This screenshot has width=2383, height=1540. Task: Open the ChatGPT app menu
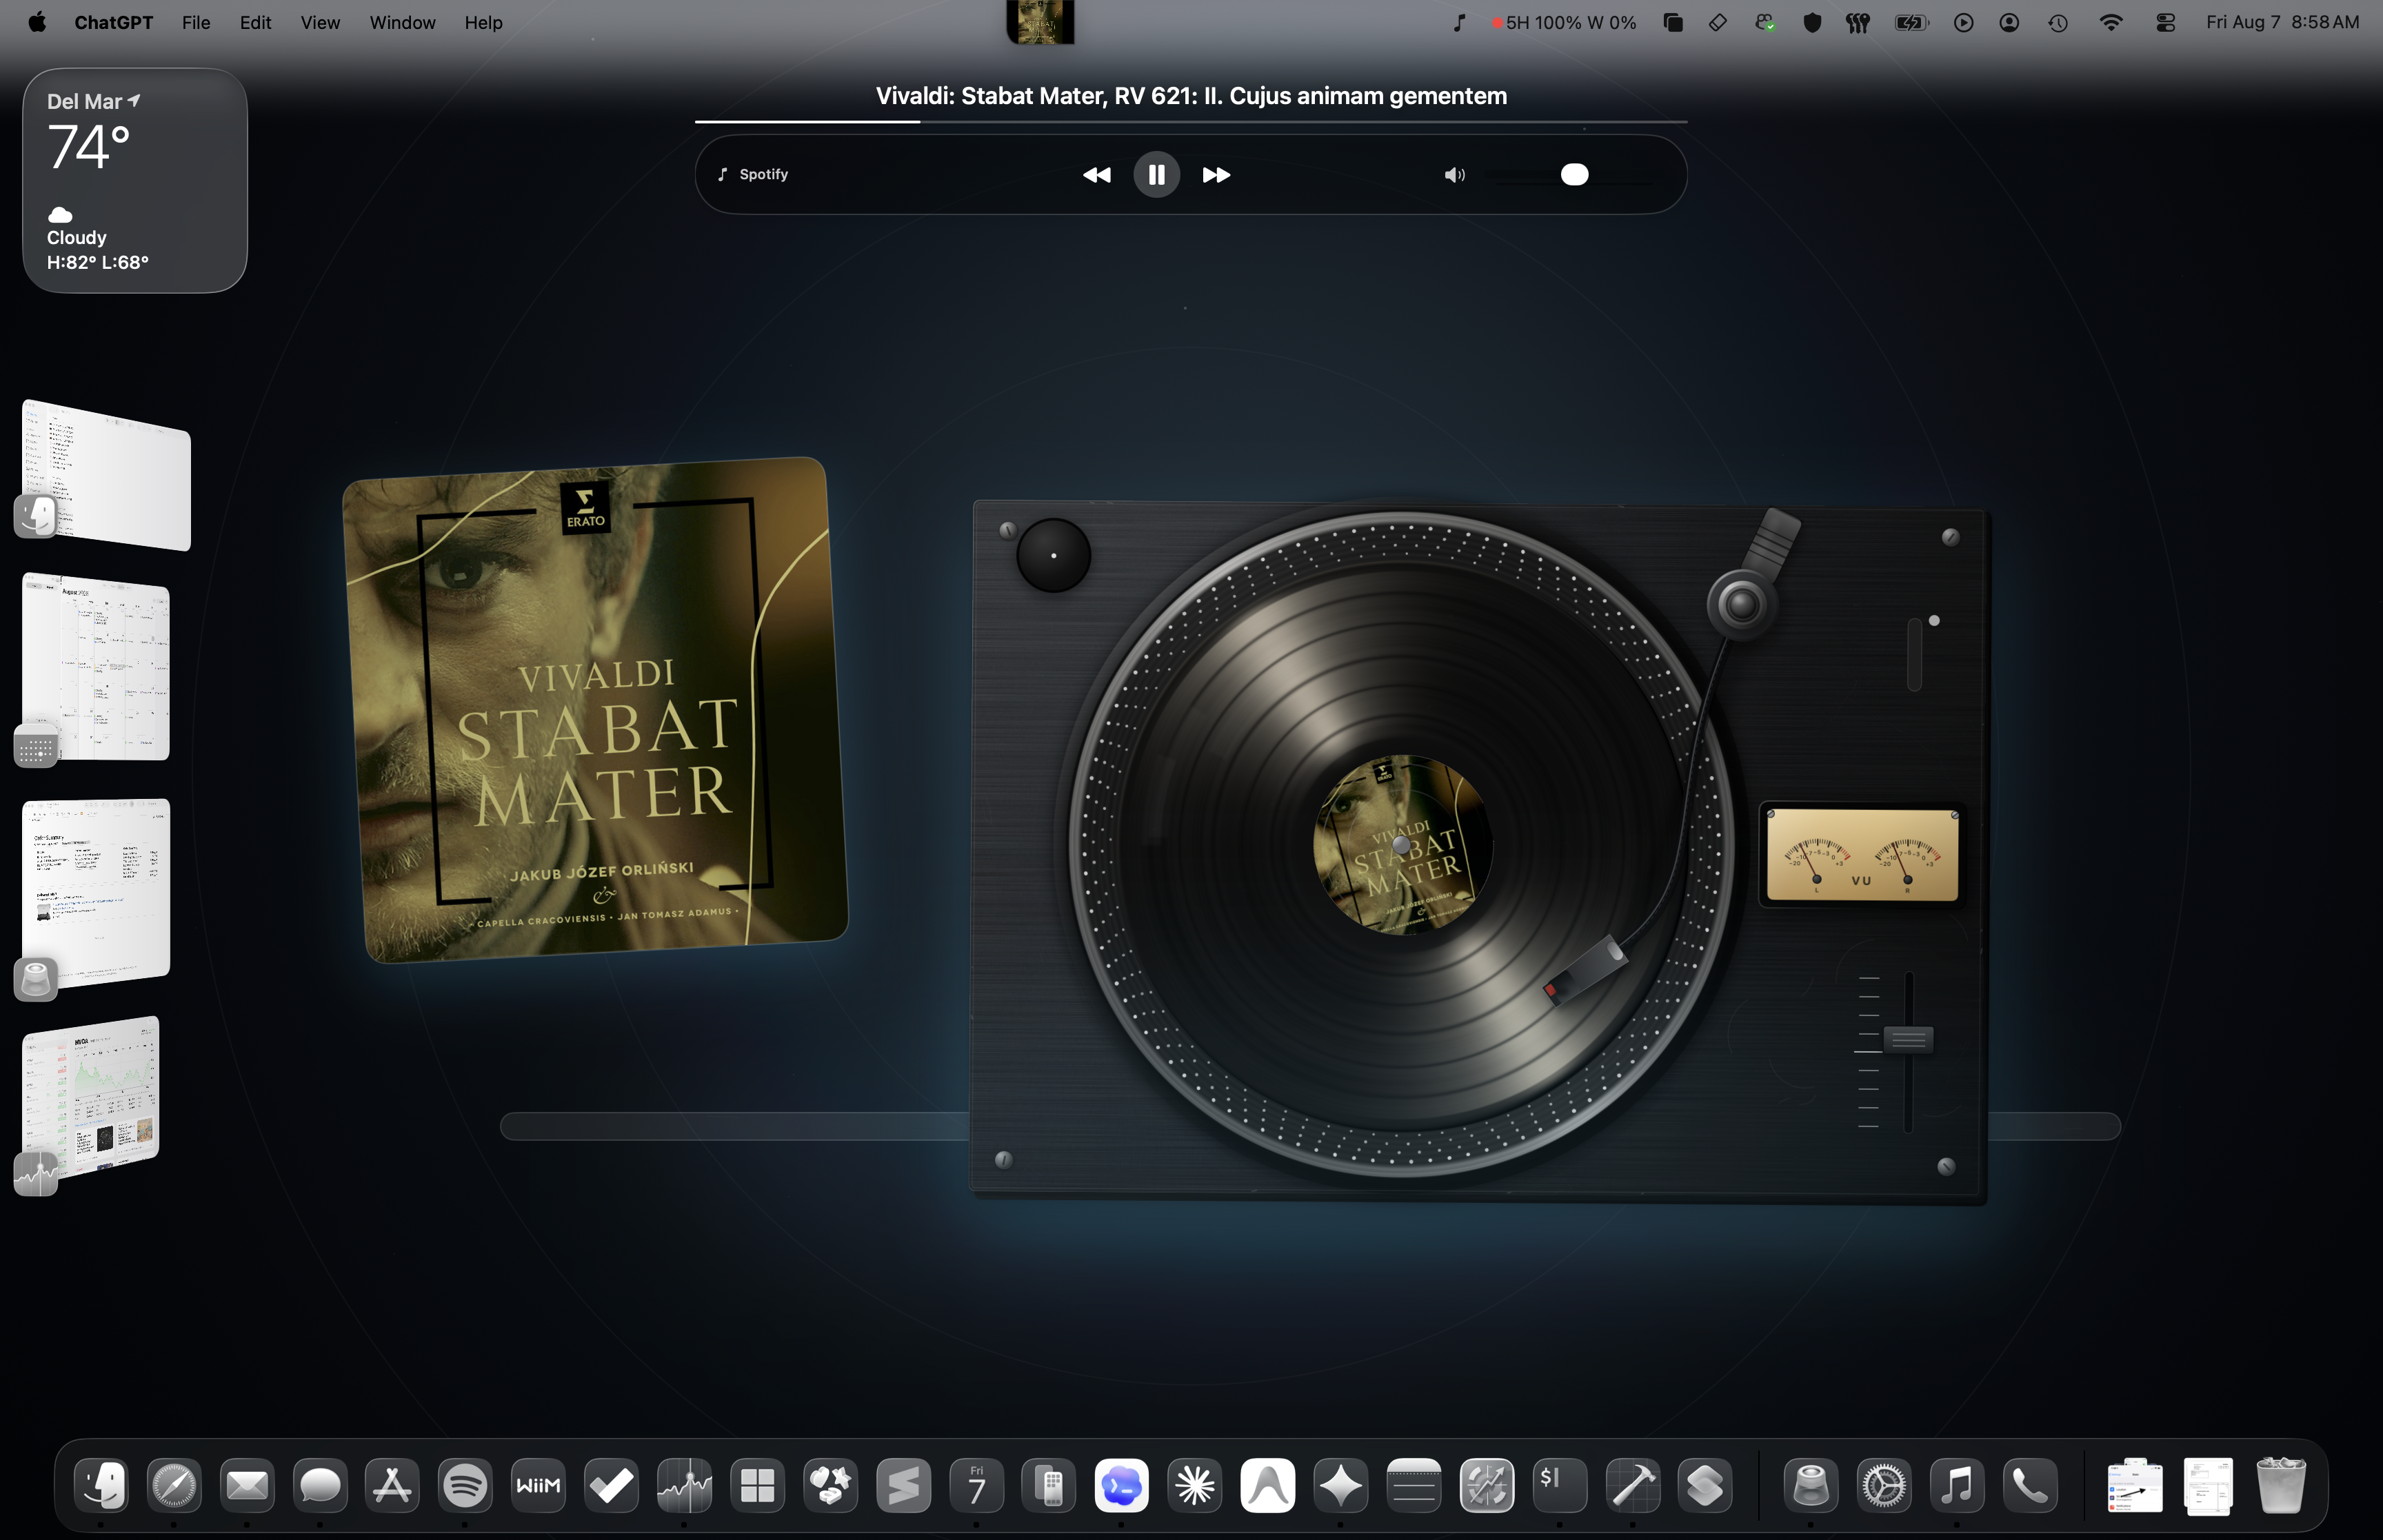[x=114, y=22]
